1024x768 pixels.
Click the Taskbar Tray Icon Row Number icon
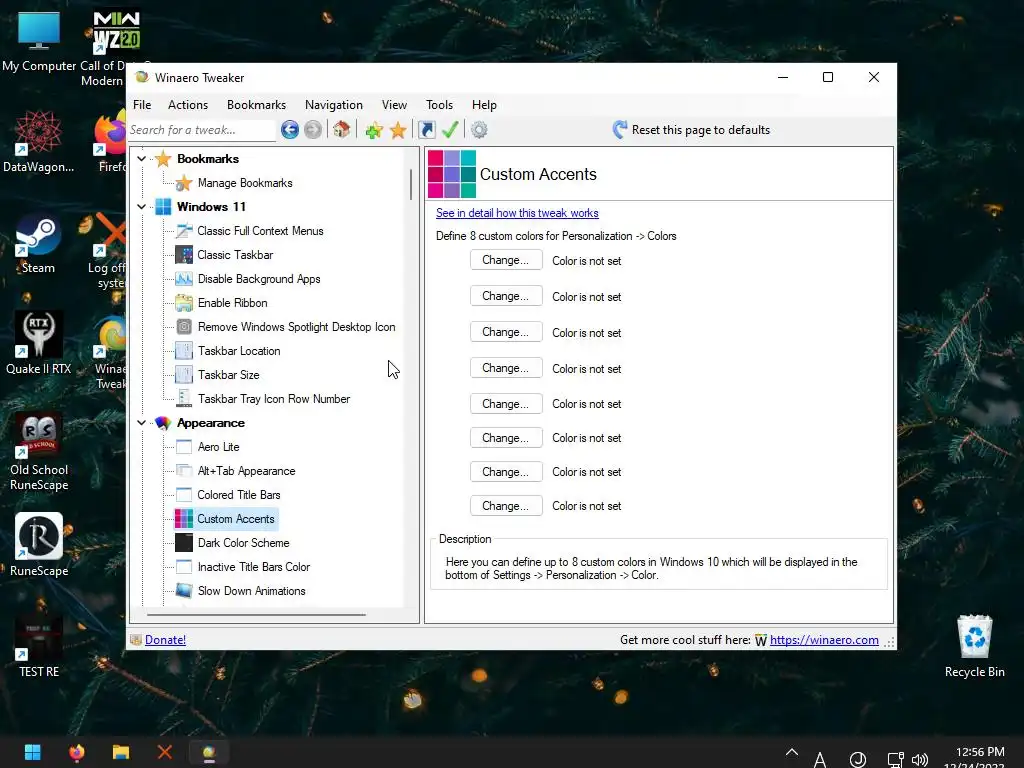(x=184, y=398)
